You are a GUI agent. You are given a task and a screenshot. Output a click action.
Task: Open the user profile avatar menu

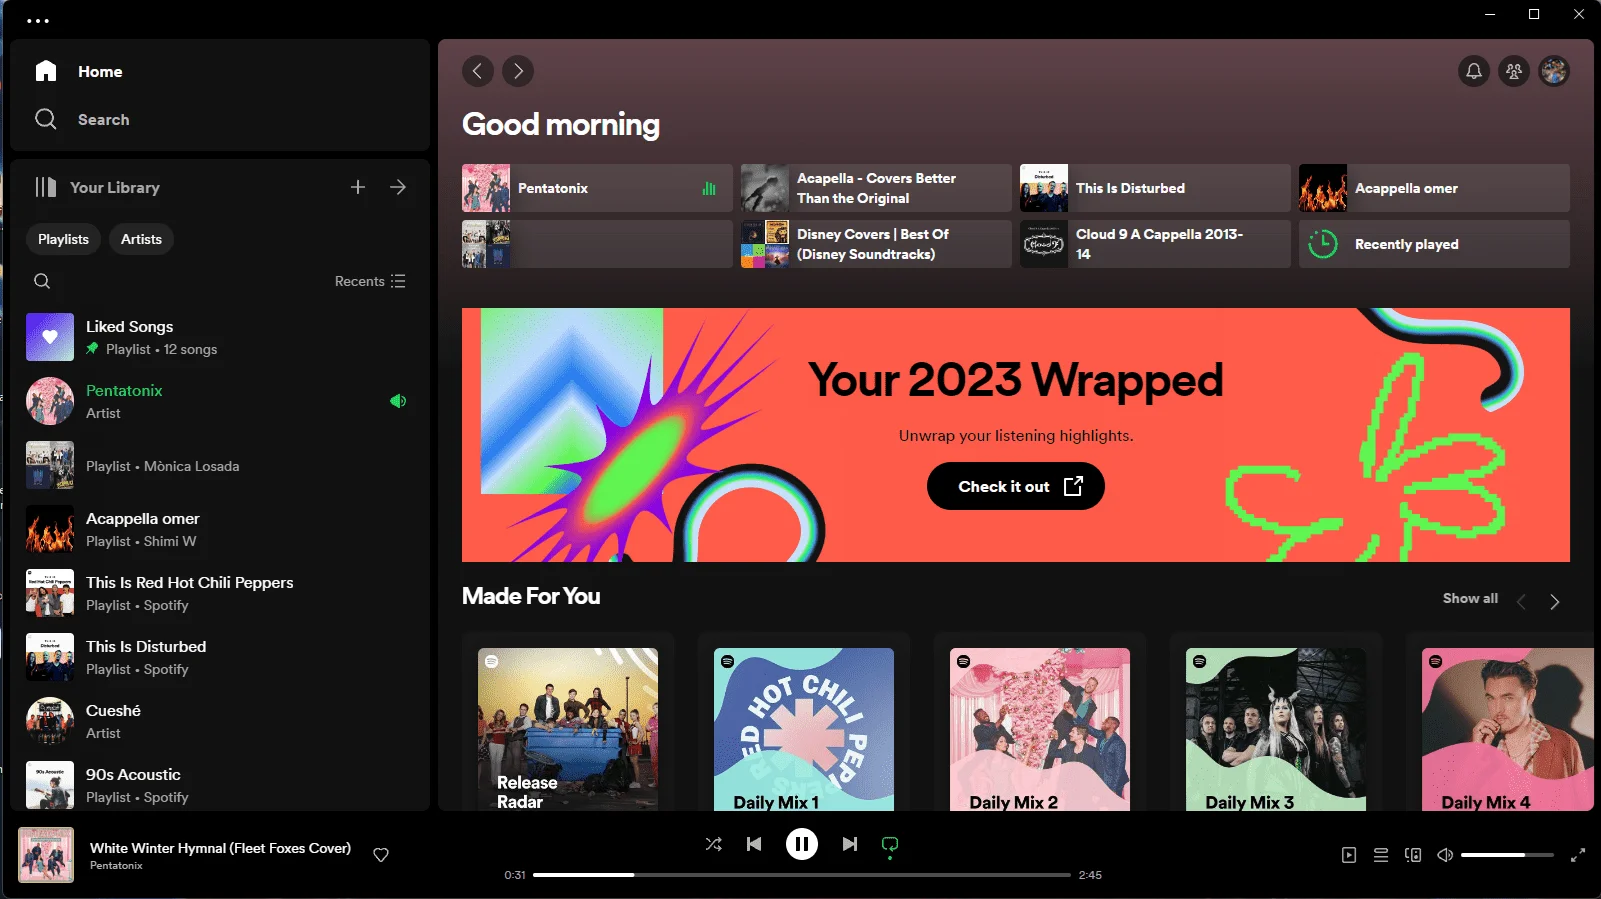click(x=1554, y=71)
